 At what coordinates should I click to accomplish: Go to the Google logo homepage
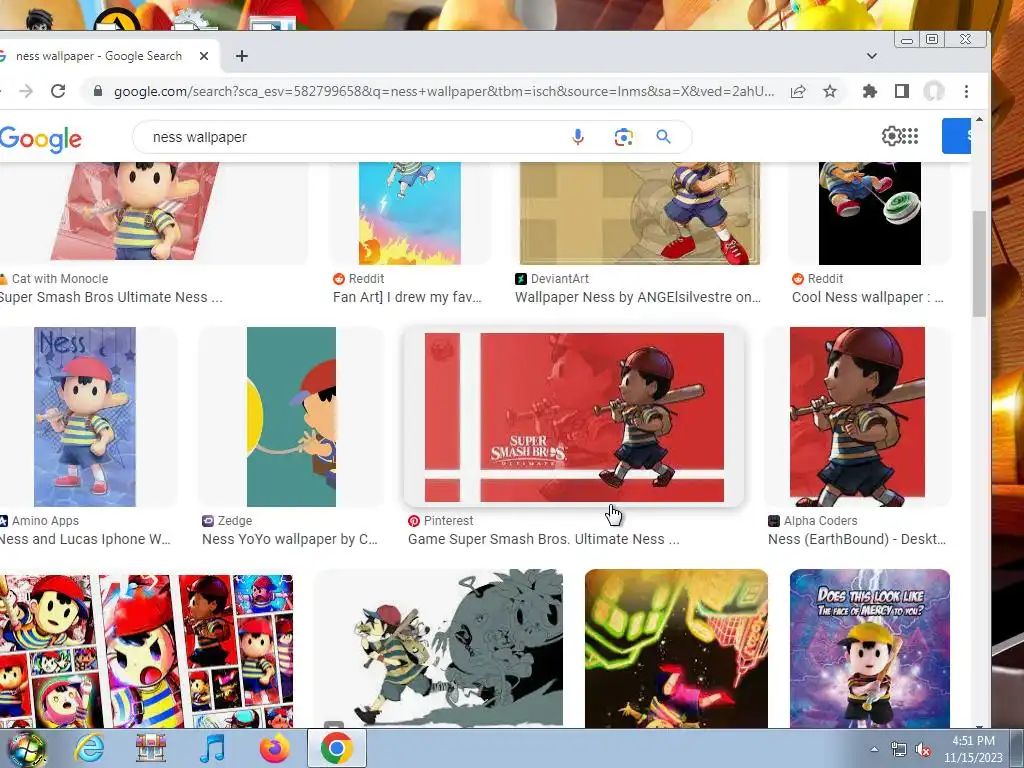click(40, 139)
